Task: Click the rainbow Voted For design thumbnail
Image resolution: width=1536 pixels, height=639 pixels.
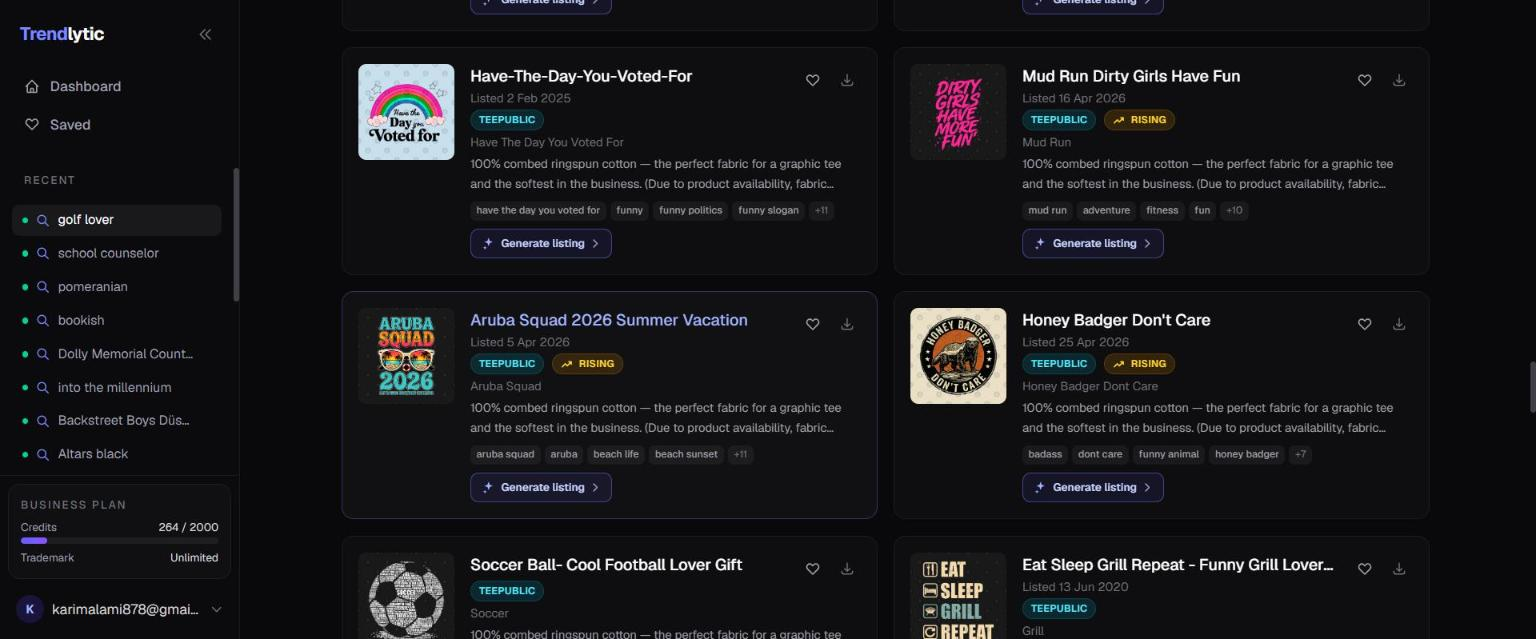Action: tap(406, 112)
